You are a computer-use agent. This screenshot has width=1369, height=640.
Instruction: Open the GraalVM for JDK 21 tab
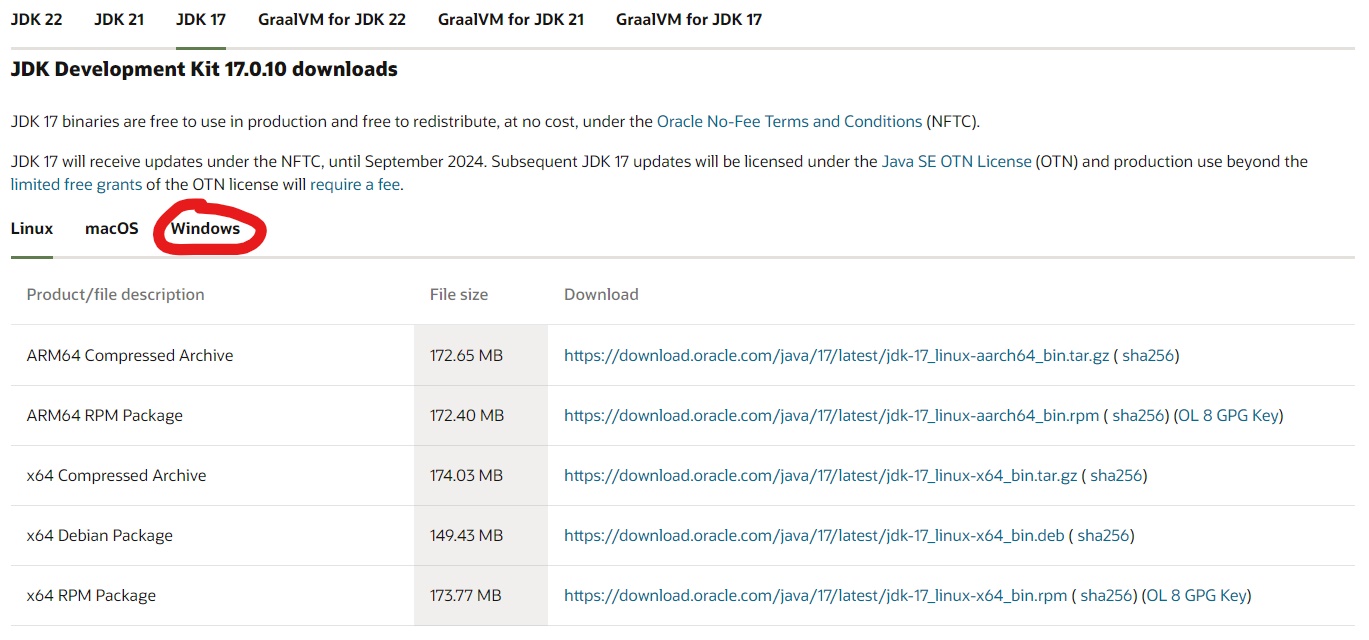(x=511, y=19)
